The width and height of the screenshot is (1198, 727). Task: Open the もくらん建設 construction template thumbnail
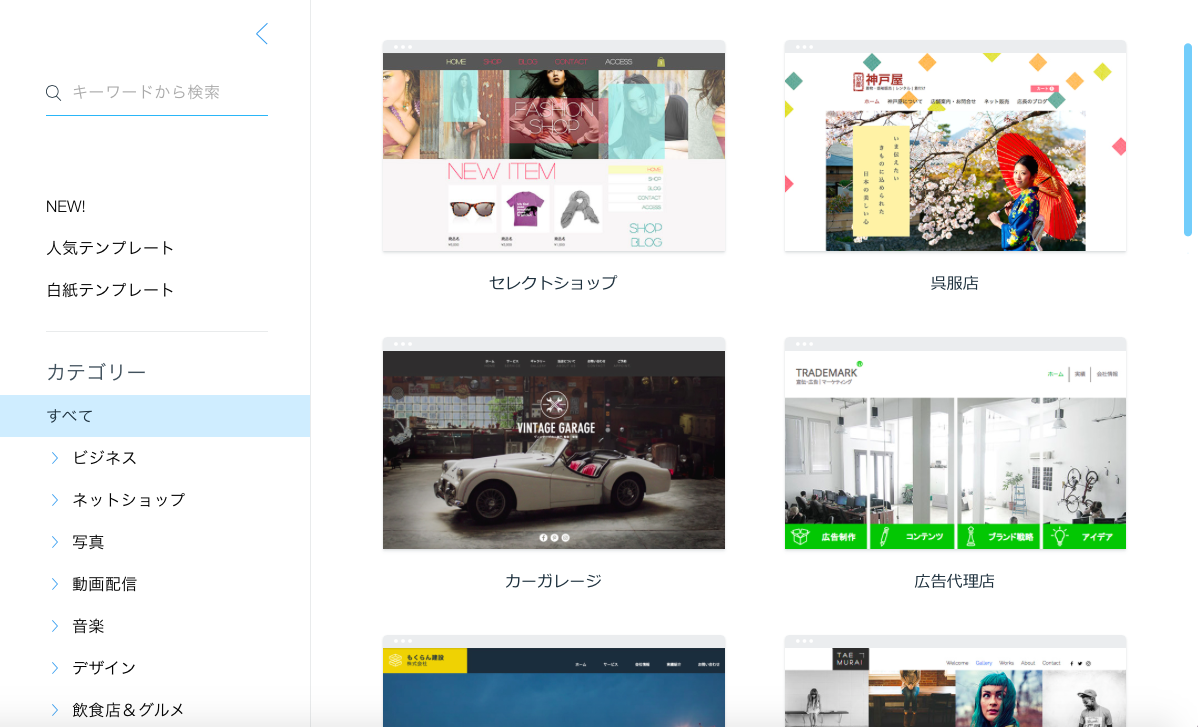coord(554,681)
